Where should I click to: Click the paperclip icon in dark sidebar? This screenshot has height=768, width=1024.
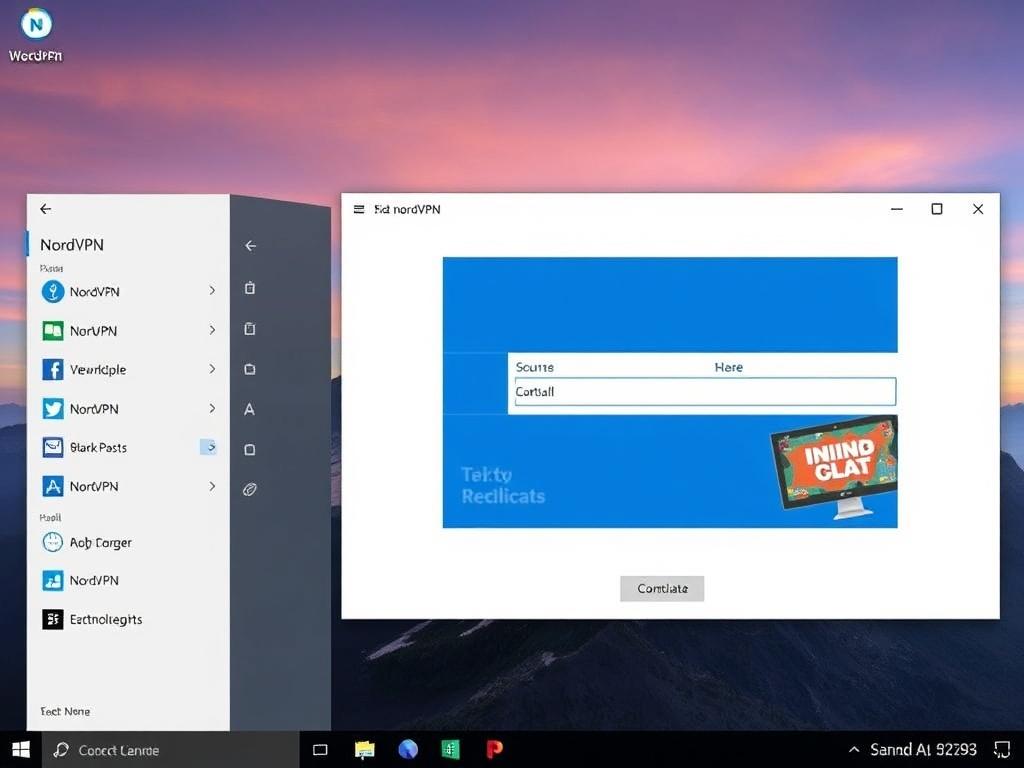pyautogui.click(x=249, y=489)
